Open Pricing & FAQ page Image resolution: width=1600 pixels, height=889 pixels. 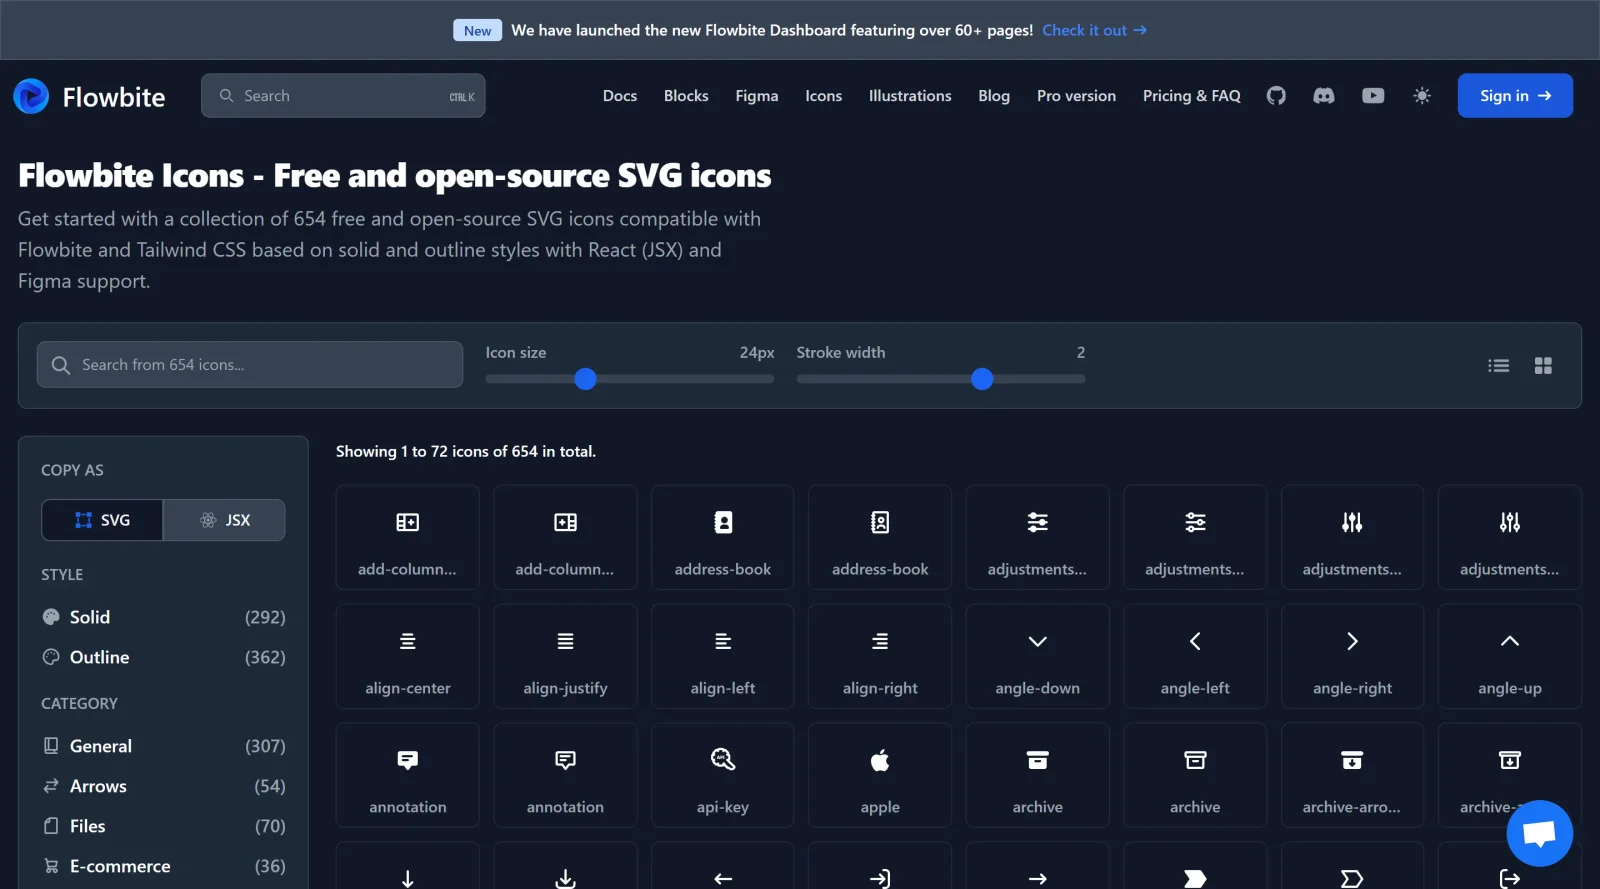tap(1192, 96)
